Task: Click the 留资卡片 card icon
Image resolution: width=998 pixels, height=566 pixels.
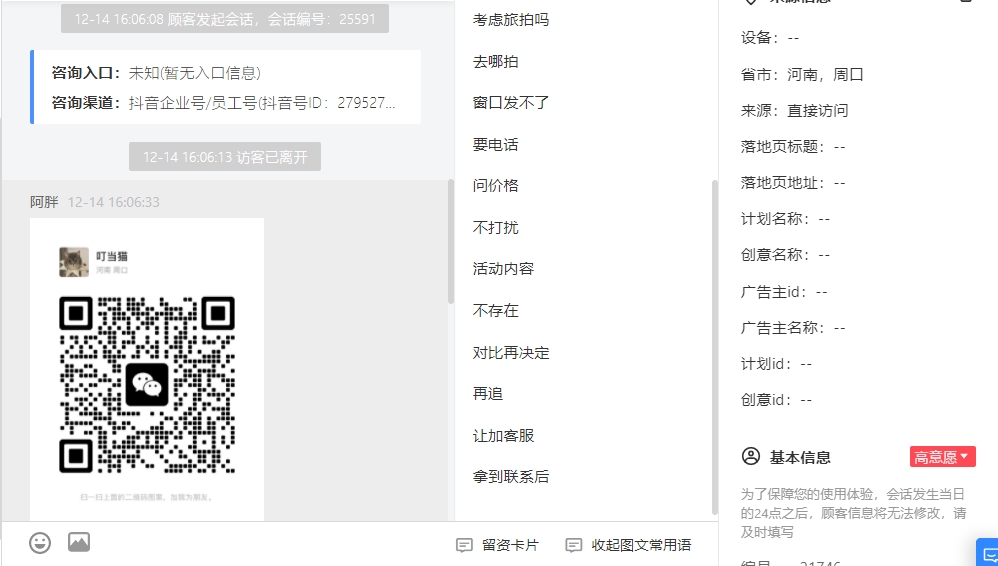Action: tap(465, 545)
